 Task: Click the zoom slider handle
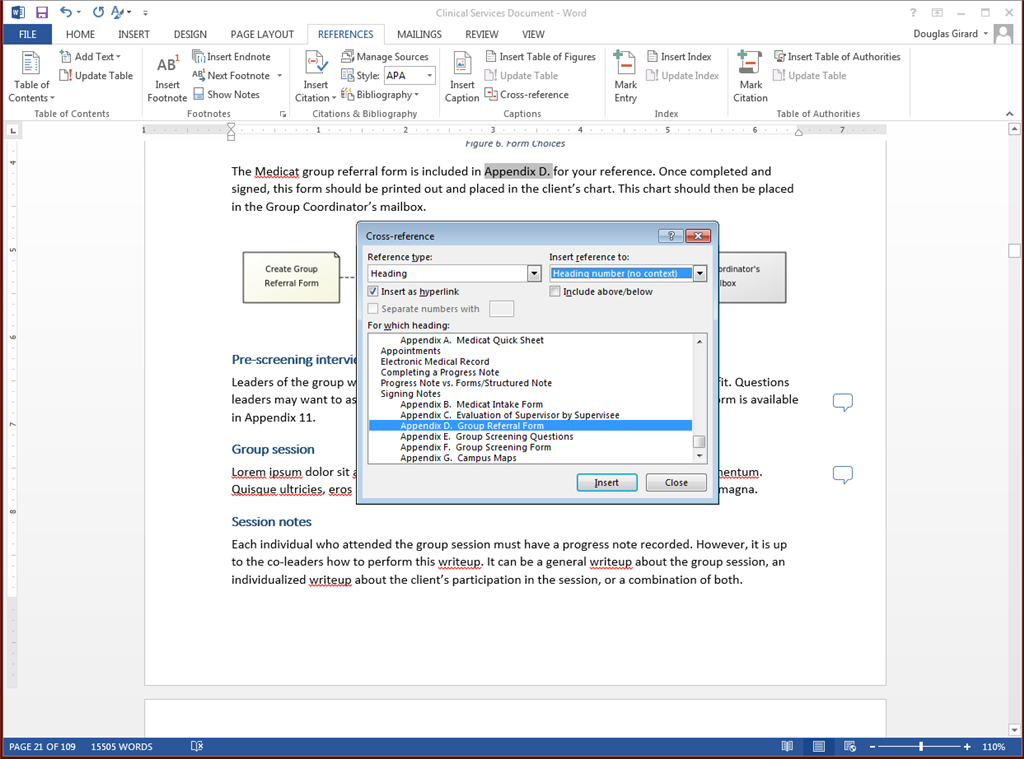click(921, 747)
